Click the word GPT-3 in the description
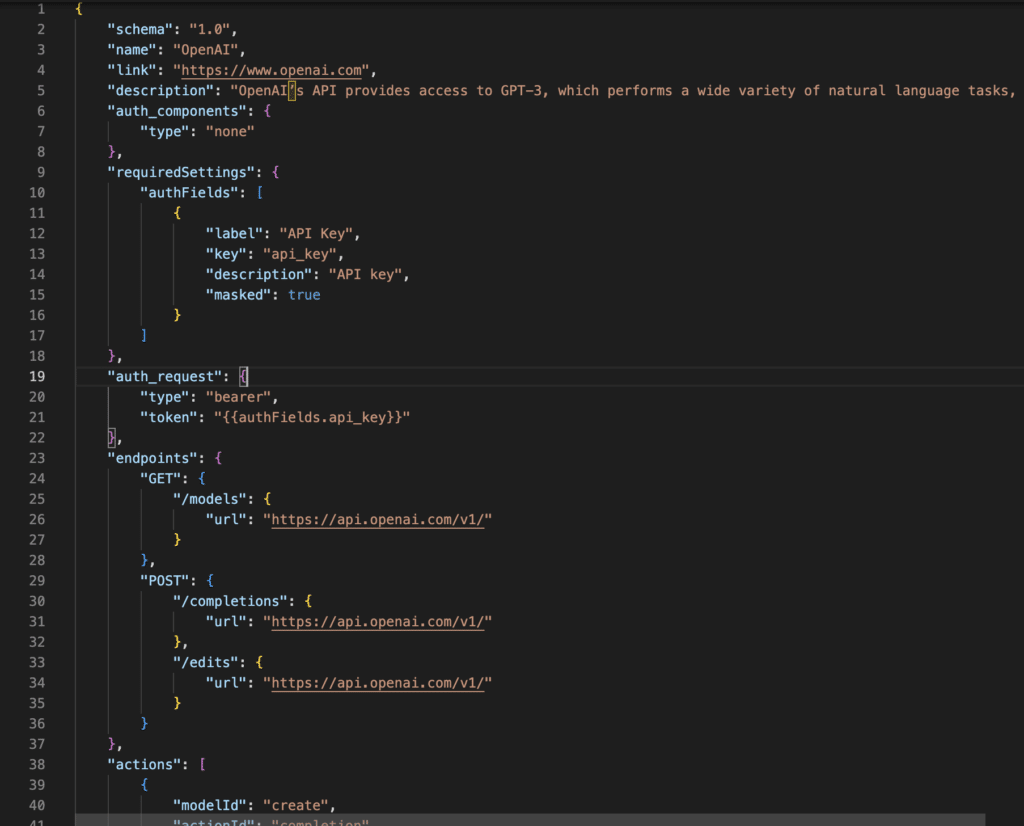The width and height of the screenshot is (1024, 826). (x=521, y=91)
